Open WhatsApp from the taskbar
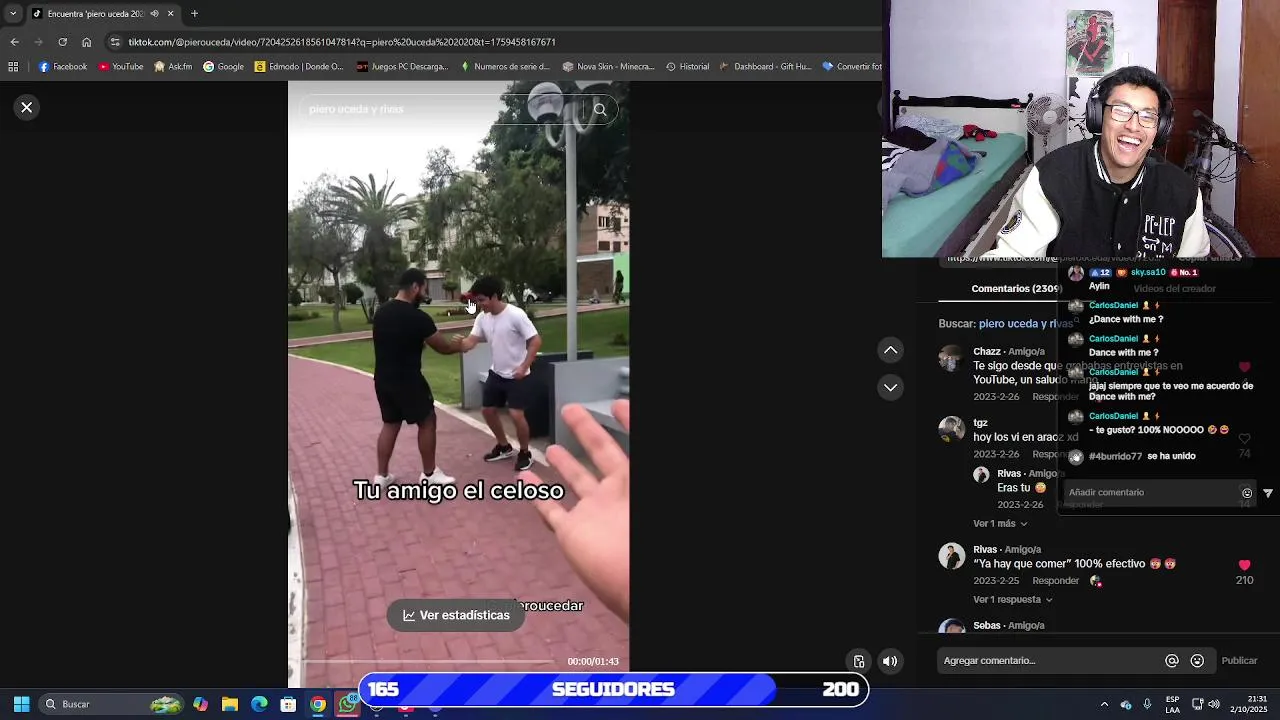The height and width of the screenshot is (720, 1280). (x=347, y=704)
